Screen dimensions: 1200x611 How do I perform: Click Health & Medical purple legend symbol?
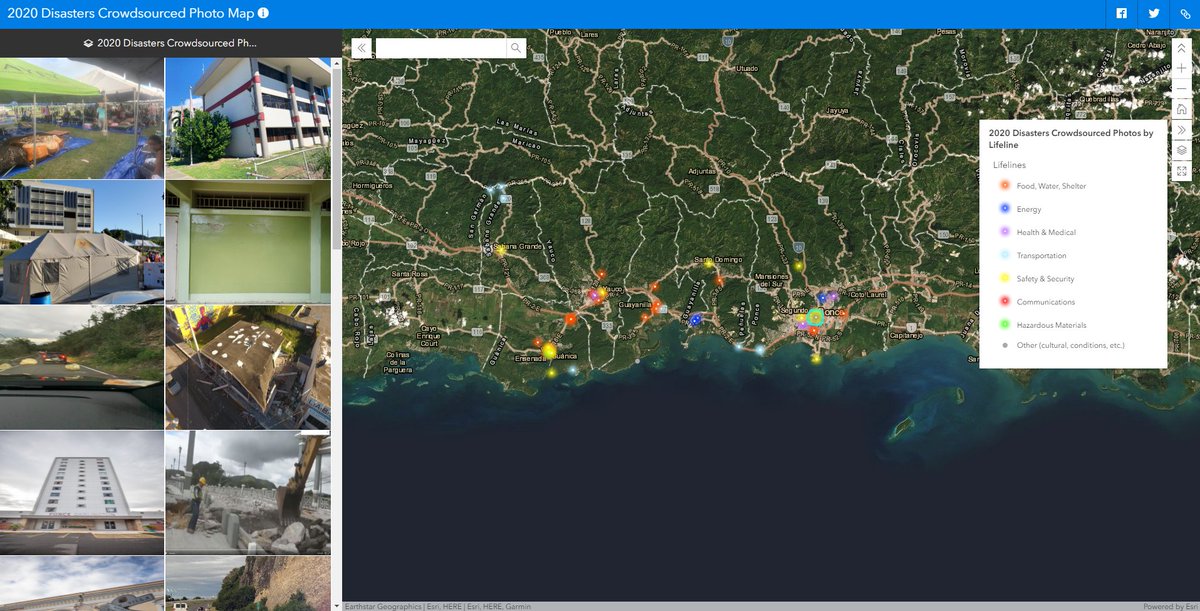pos(1004,231)
